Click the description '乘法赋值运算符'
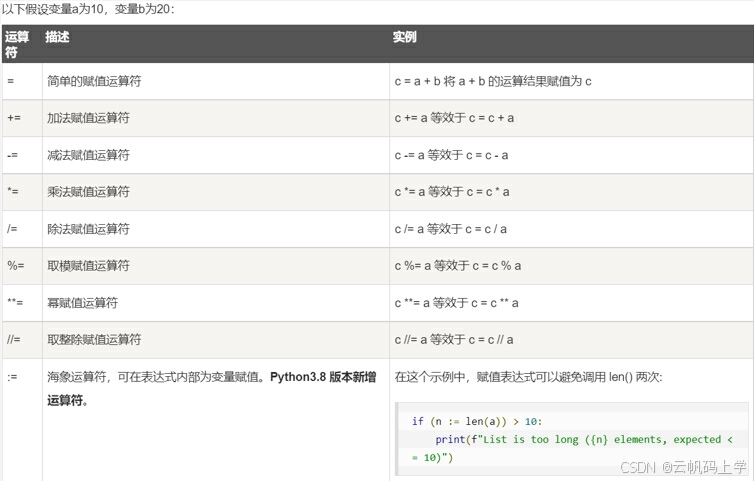 (88, 191)
